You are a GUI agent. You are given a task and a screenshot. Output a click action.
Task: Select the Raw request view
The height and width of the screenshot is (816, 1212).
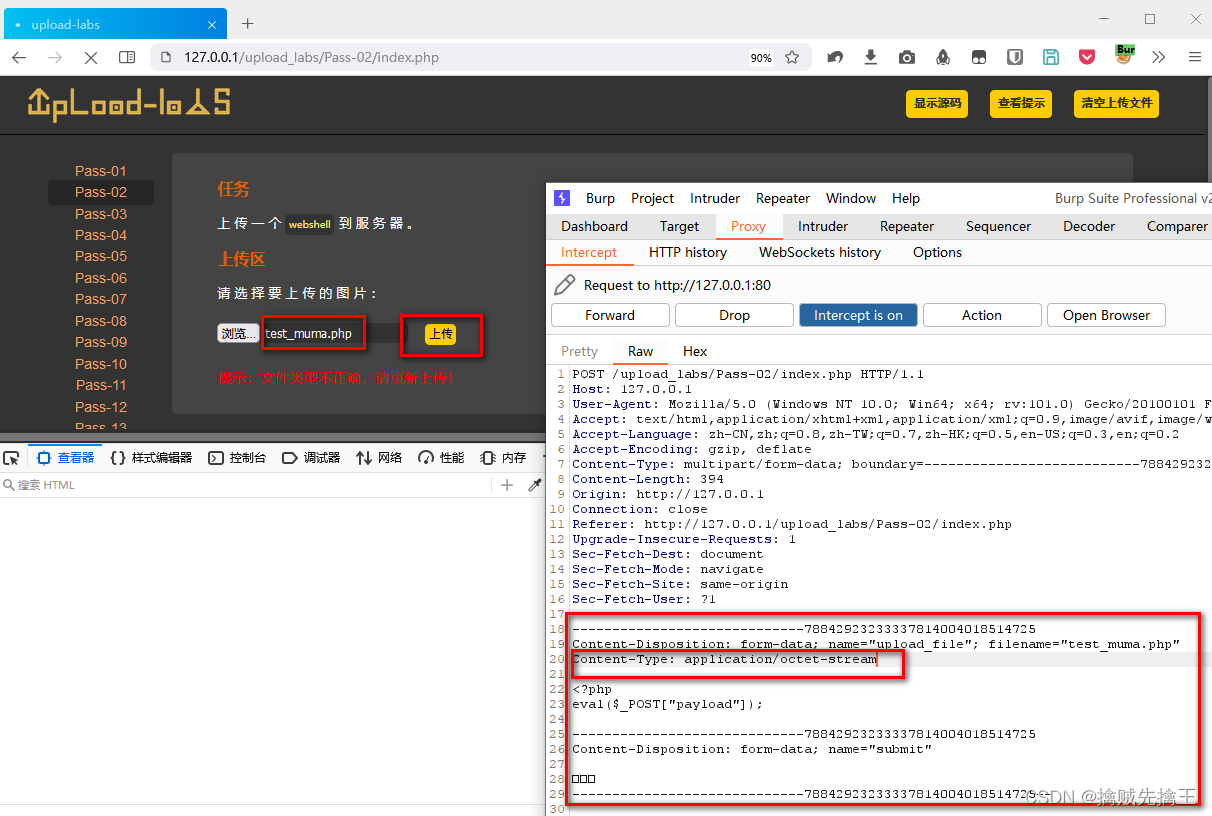point(641,351)
